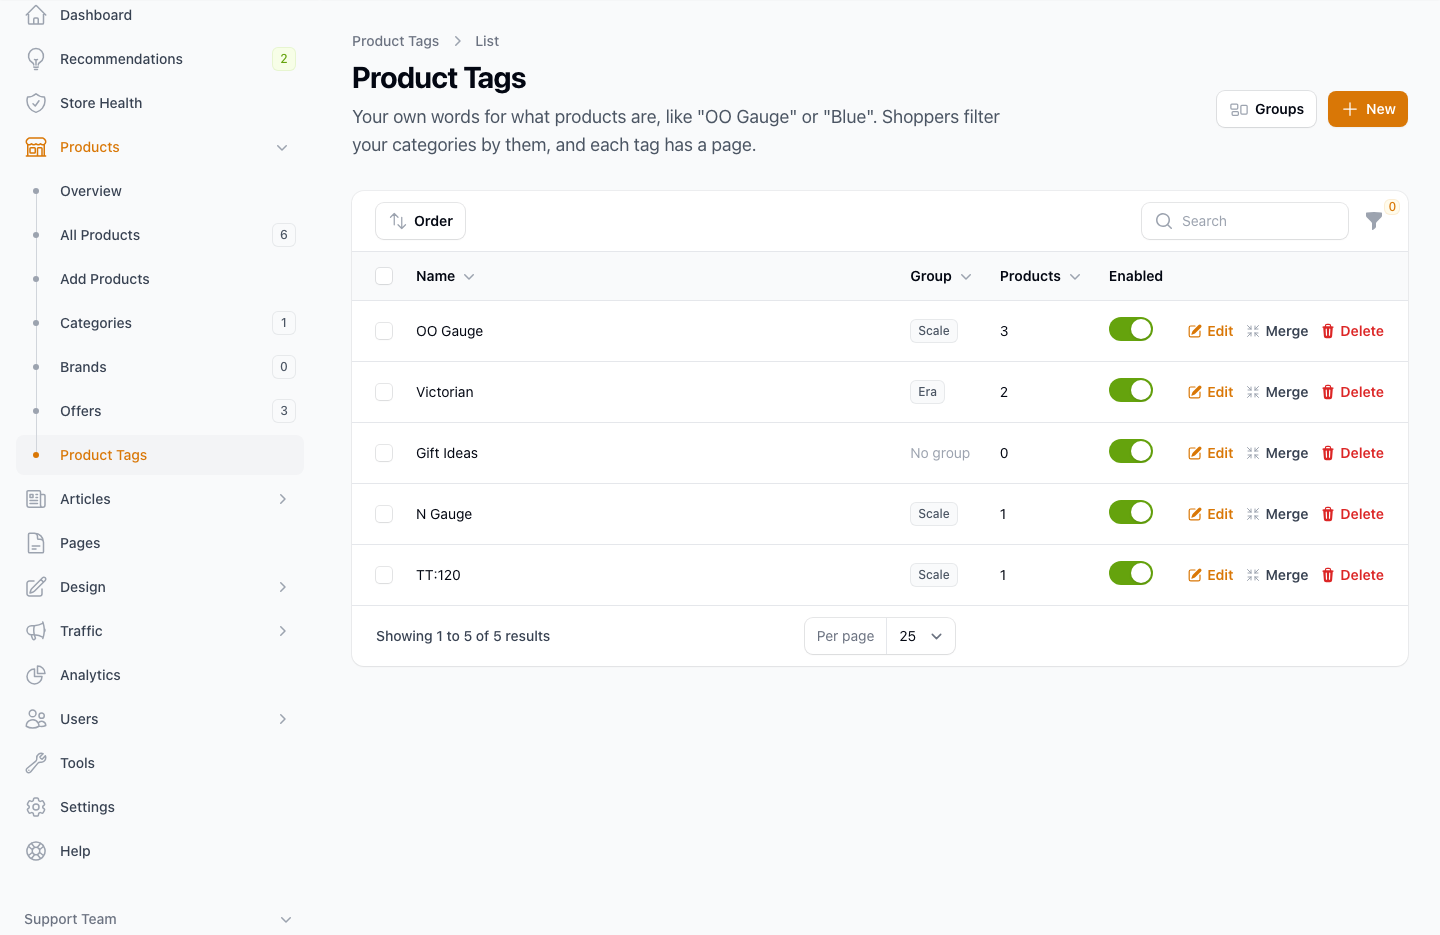Click the Settings gear icon
1440x935 pixels.
36,807
